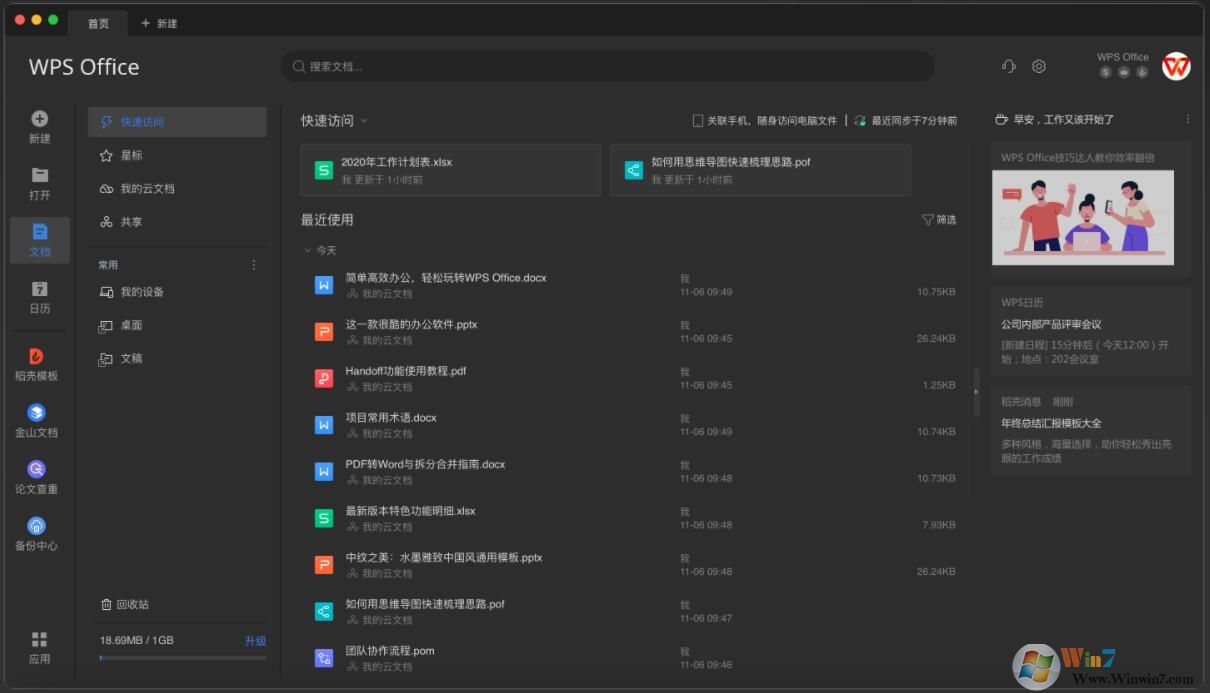The height and width of the screenshot is (693, 1210).
Task: Click the WPS user avatar
Action: point(1176,66)
